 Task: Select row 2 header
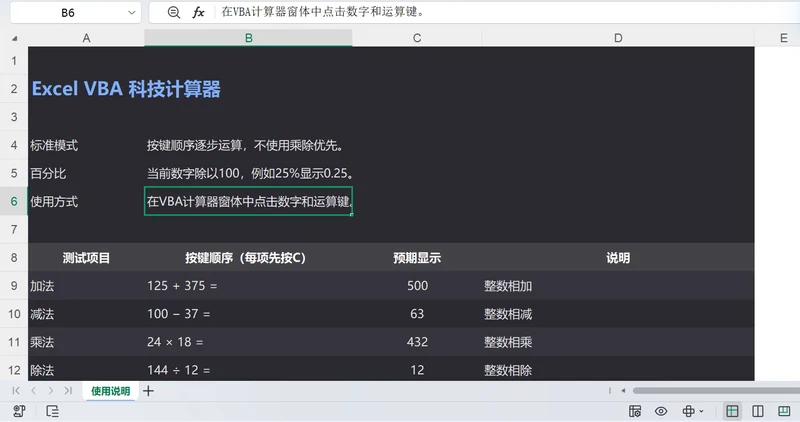(14, 89)
